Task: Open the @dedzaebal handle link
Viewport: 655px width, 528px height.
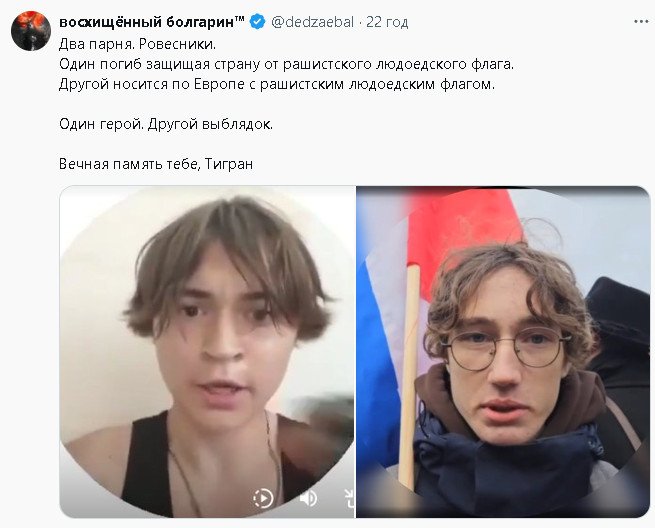Action: click(x=312, y=22)
